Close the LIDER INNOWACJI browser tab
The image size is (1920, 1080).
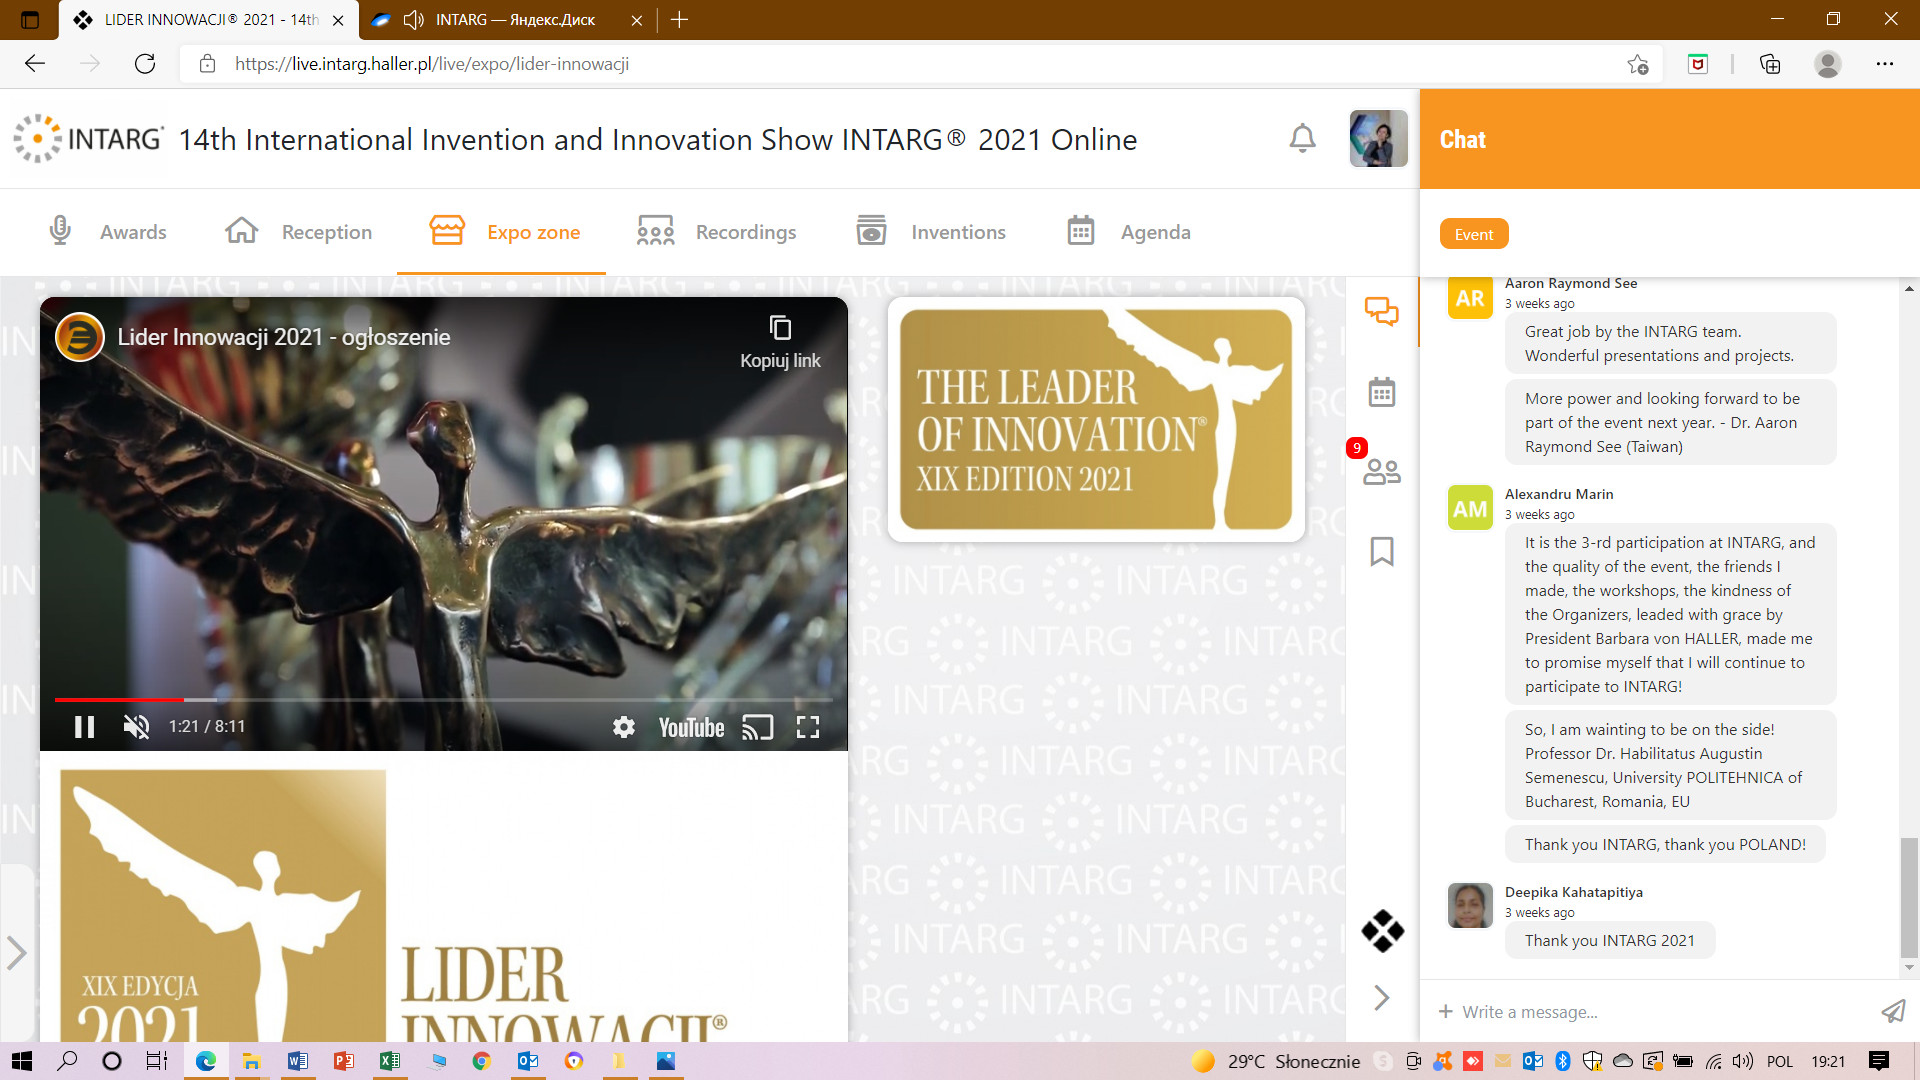(x=338, y=20)
